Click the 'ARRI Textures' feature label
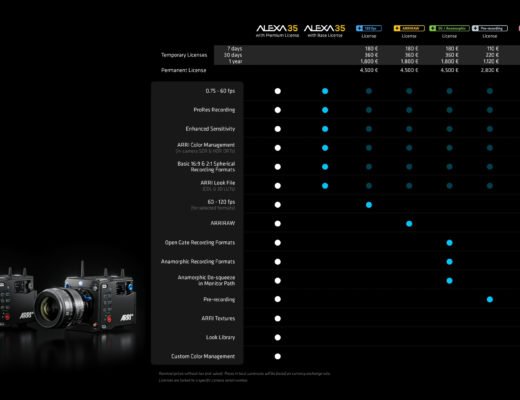This screenshot has width=520, height=400. (218, 318)
